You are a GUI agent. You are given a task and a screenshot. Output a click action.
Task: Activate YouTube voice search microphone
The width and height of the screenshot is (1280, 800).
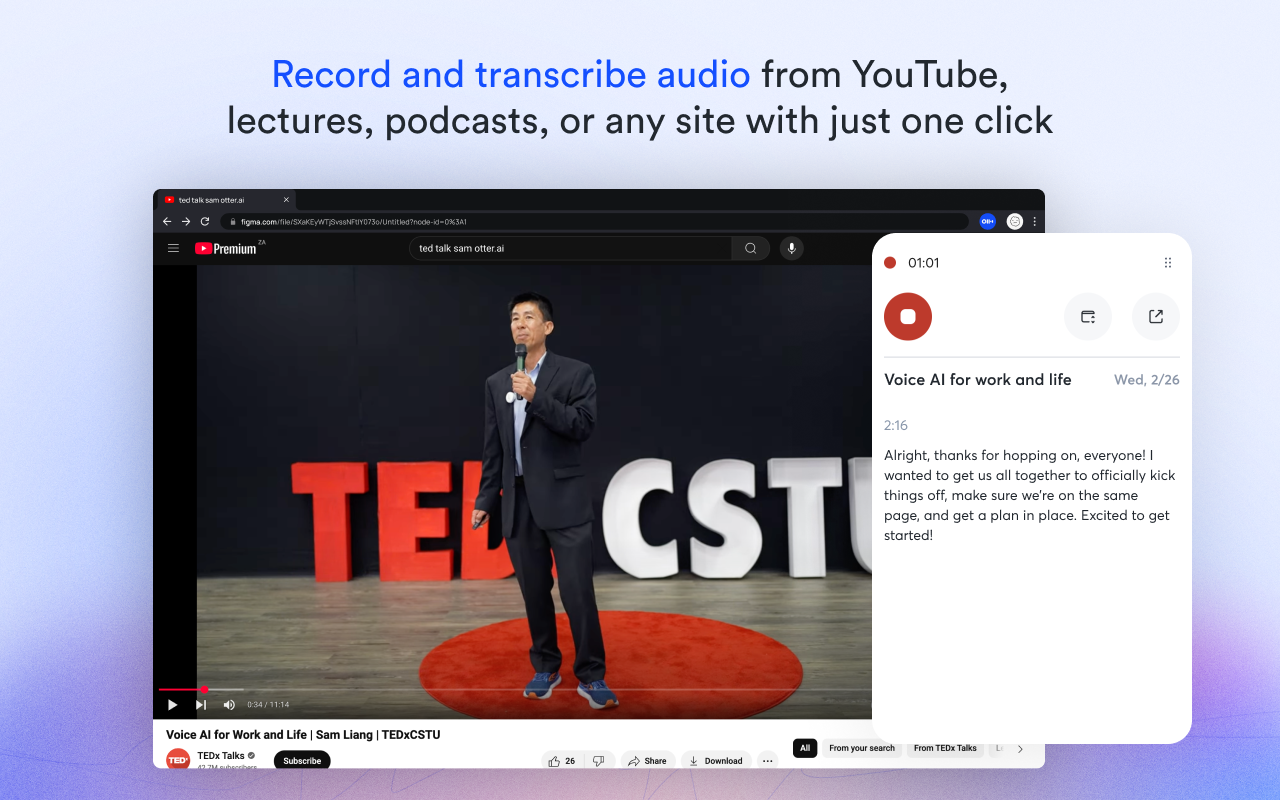click(x=791, y=247)
